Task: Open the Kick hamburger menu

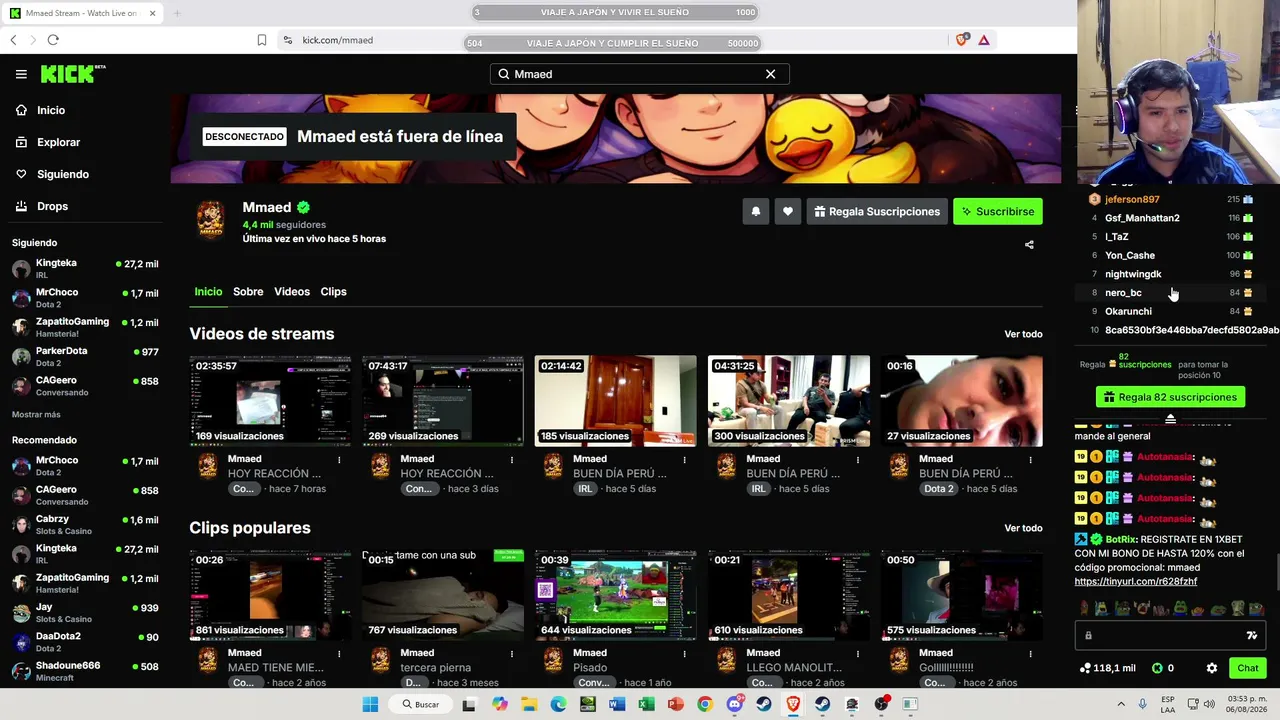Action: pos(21,74)
